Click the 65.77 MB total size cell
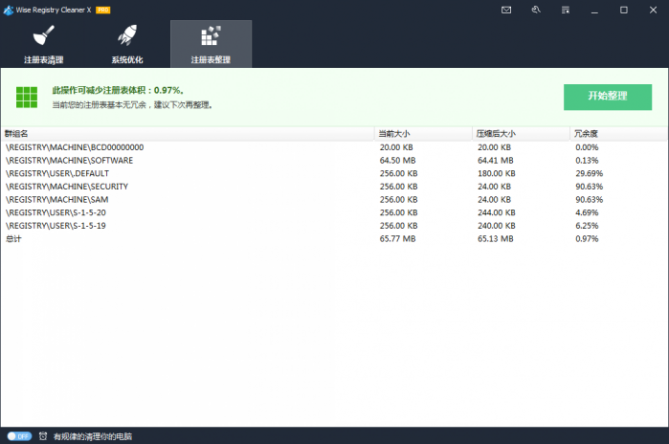The image size is (669, 444). click(398, 238)
